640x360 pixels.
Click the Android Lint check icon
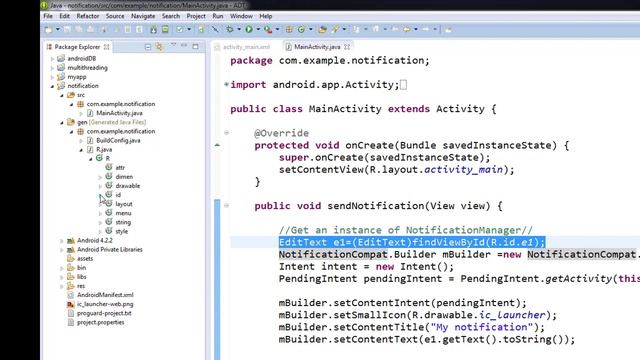(180, 29)
